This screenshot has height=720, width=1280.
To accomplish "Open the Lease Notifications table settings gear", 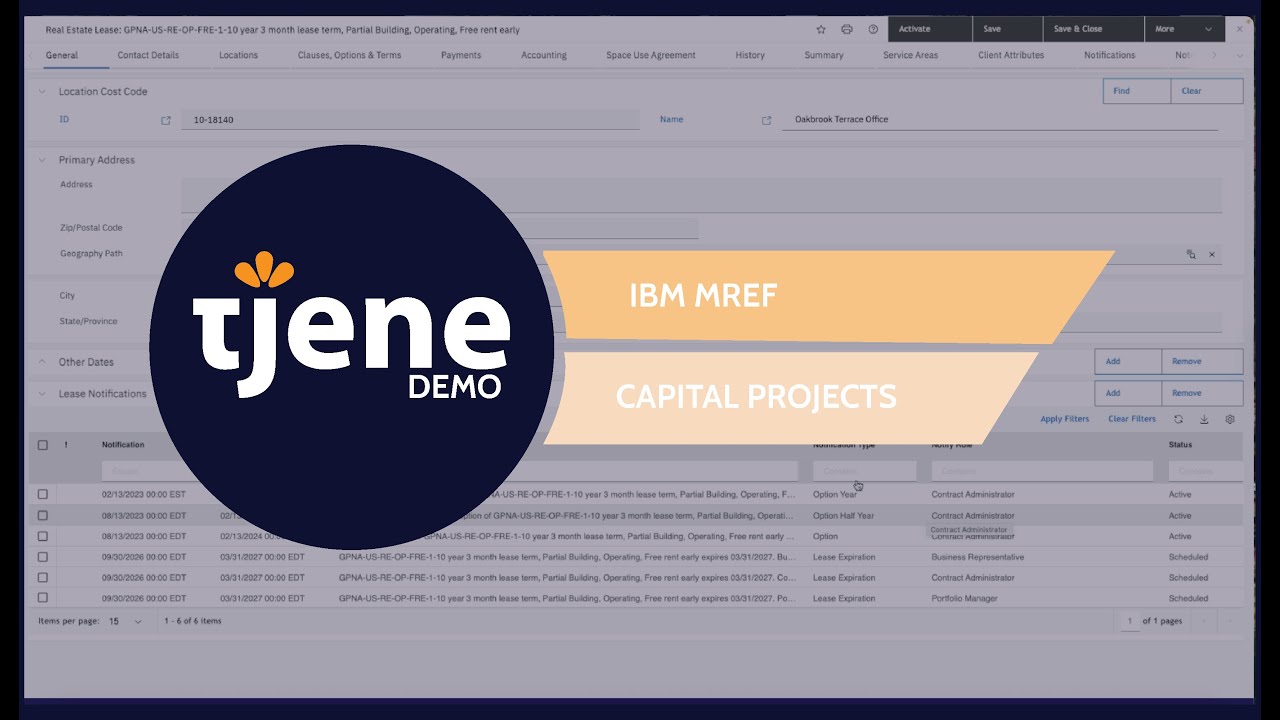I will pyautogui.click(x=1230, y=419).
